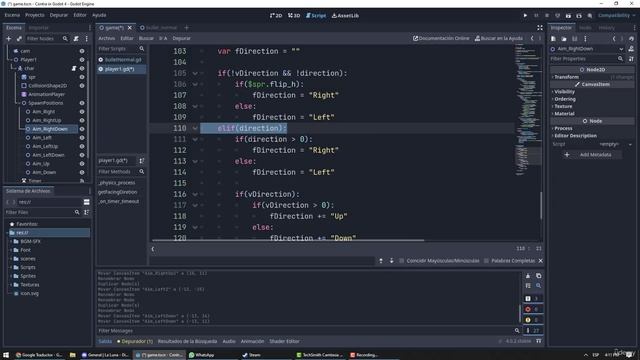Create a new resource in Inspector
The height and width of the screenshot is (360, 640).
tap(553, 38)
